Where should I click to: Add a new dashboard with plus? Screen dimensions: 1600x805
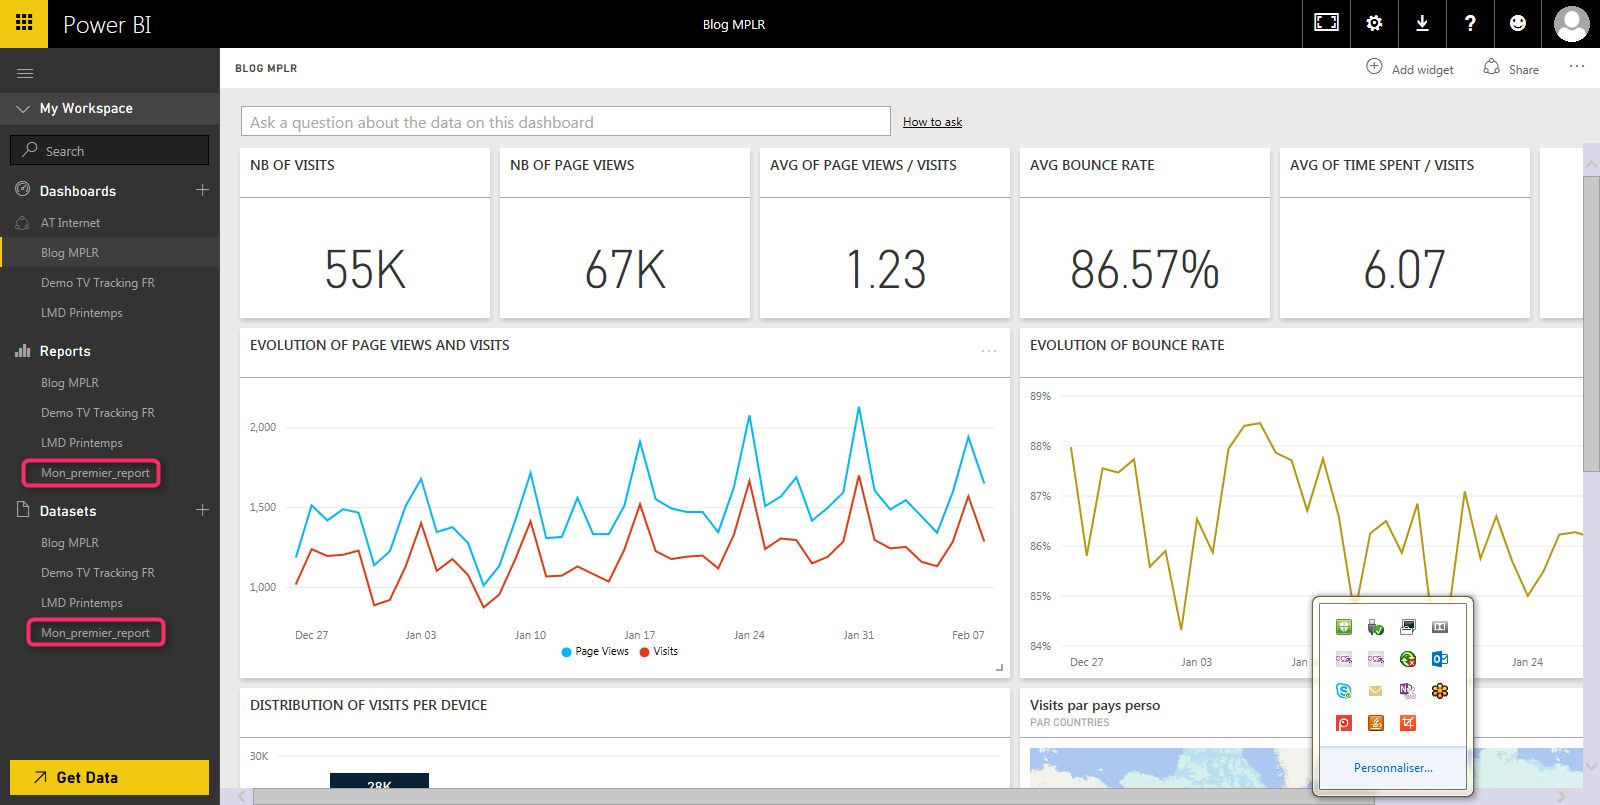click(x=202, y=190)
